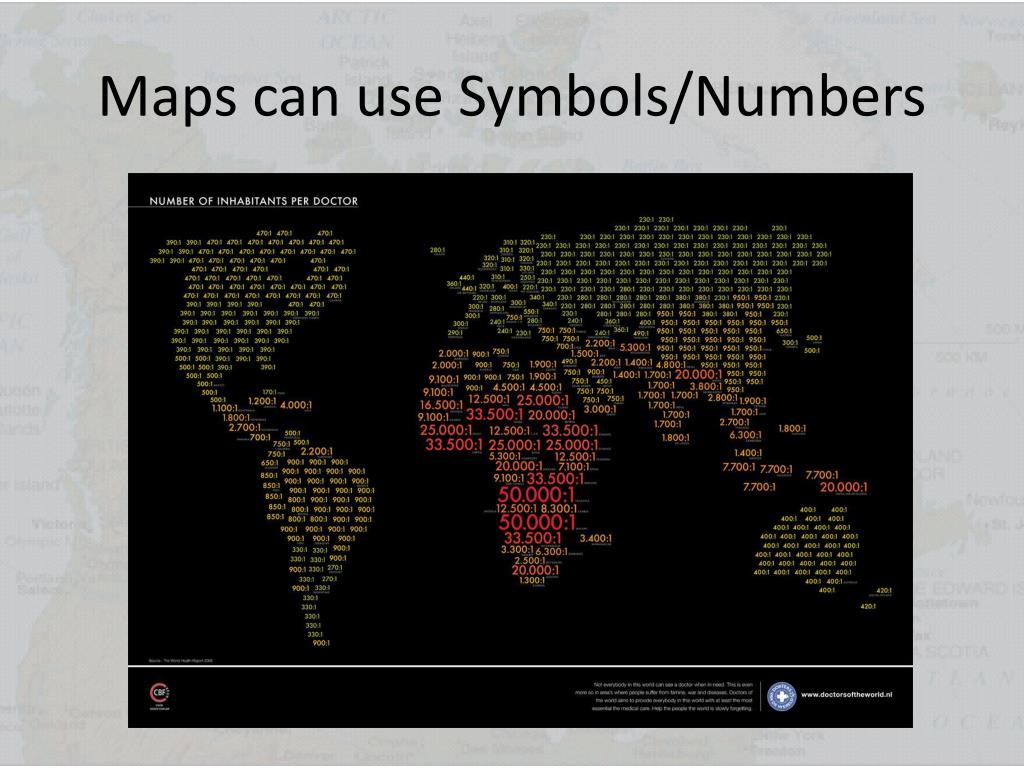Click the slide title 'Maps can use Symbols/Numbers'
1024x768 pixels.
[x=511, y=96]
